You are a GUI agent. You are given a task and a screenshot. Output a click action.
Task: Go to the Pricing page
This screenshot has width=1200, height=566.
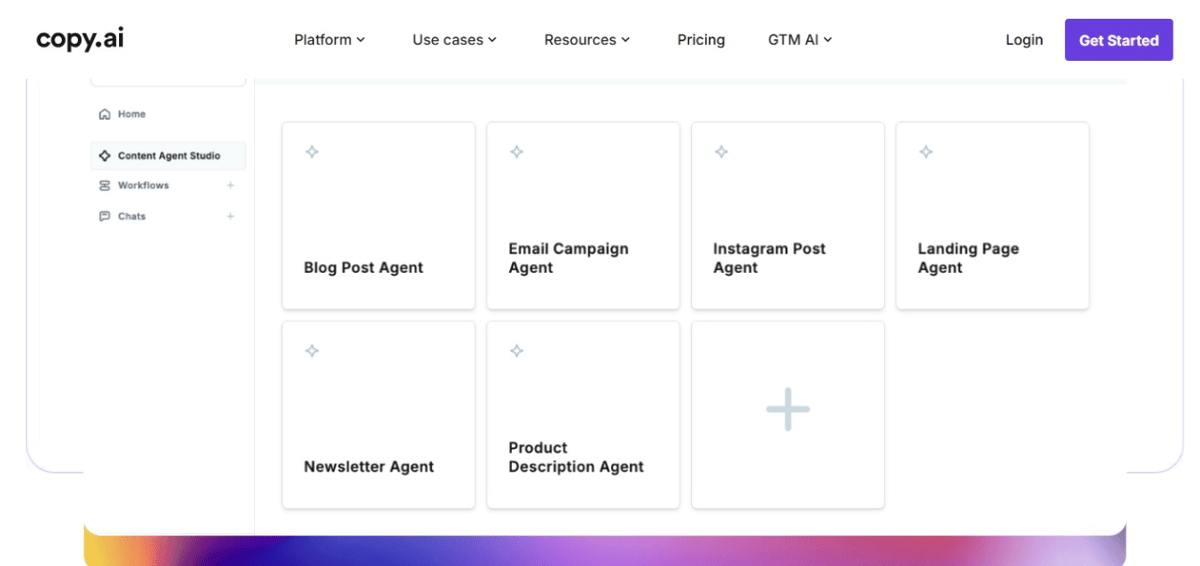click(701, 40)
